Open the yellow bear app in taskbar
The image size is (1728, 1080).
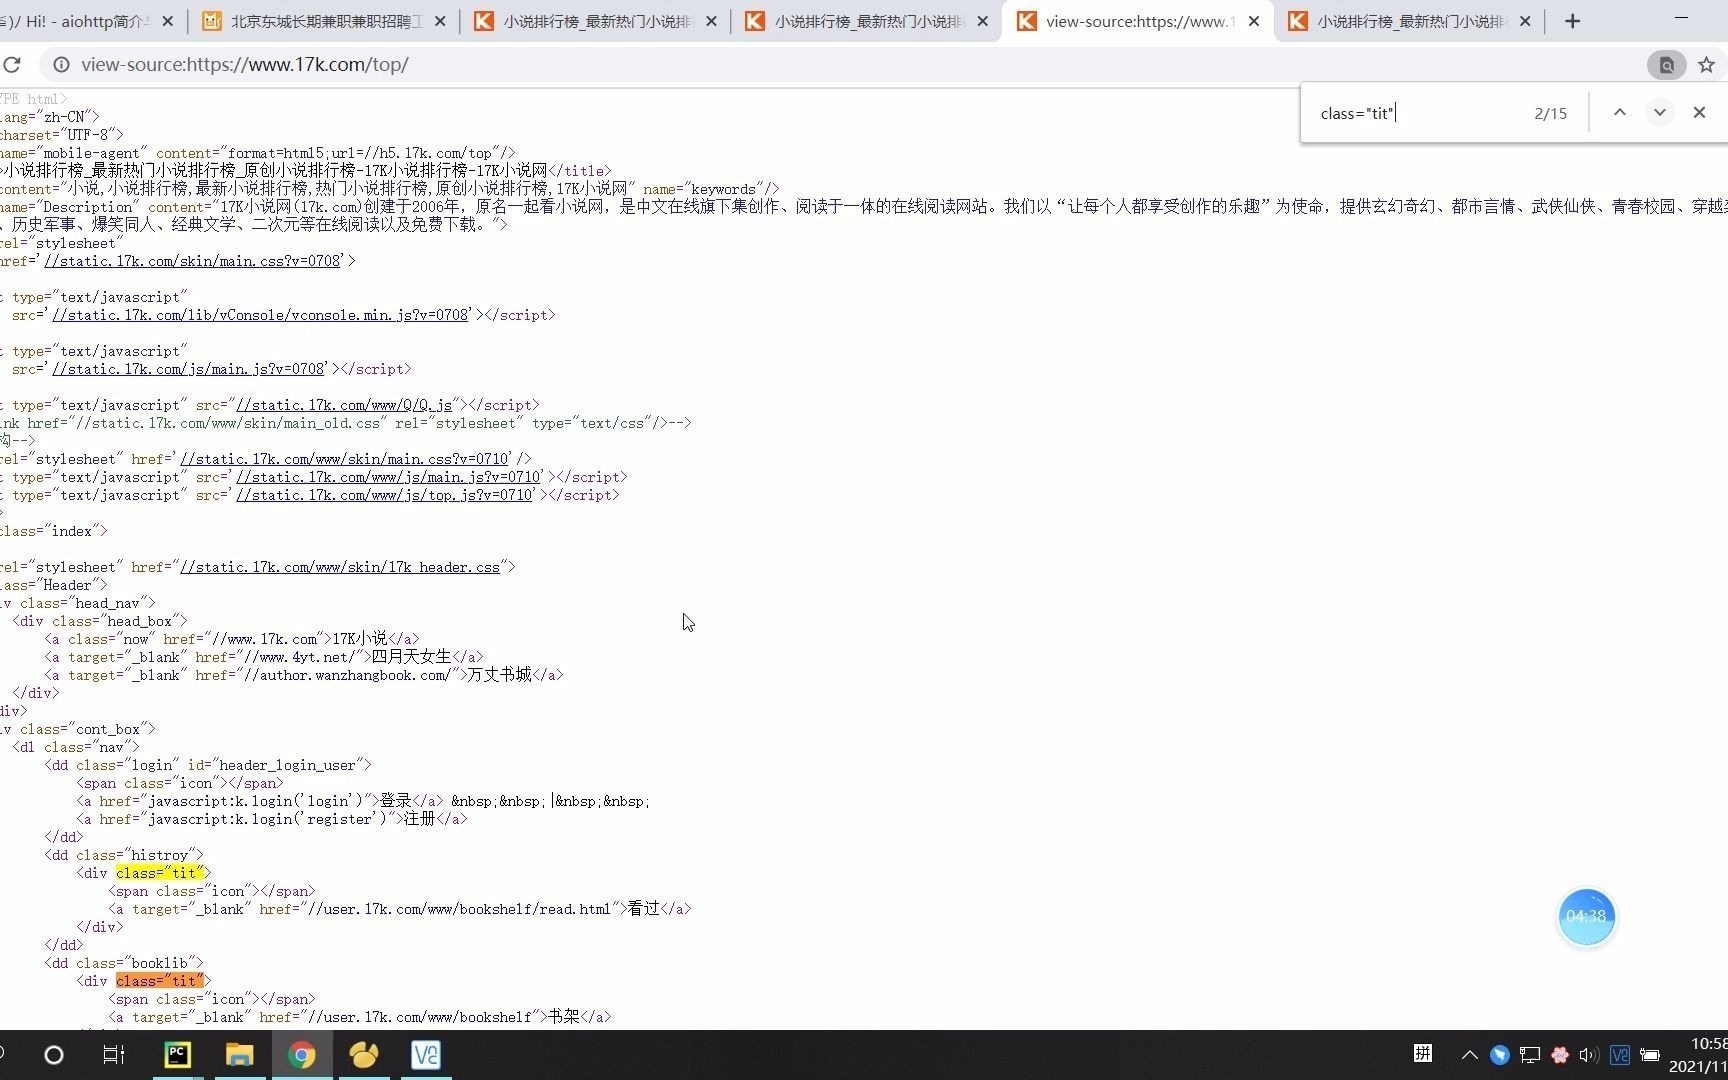point(363,1055)
